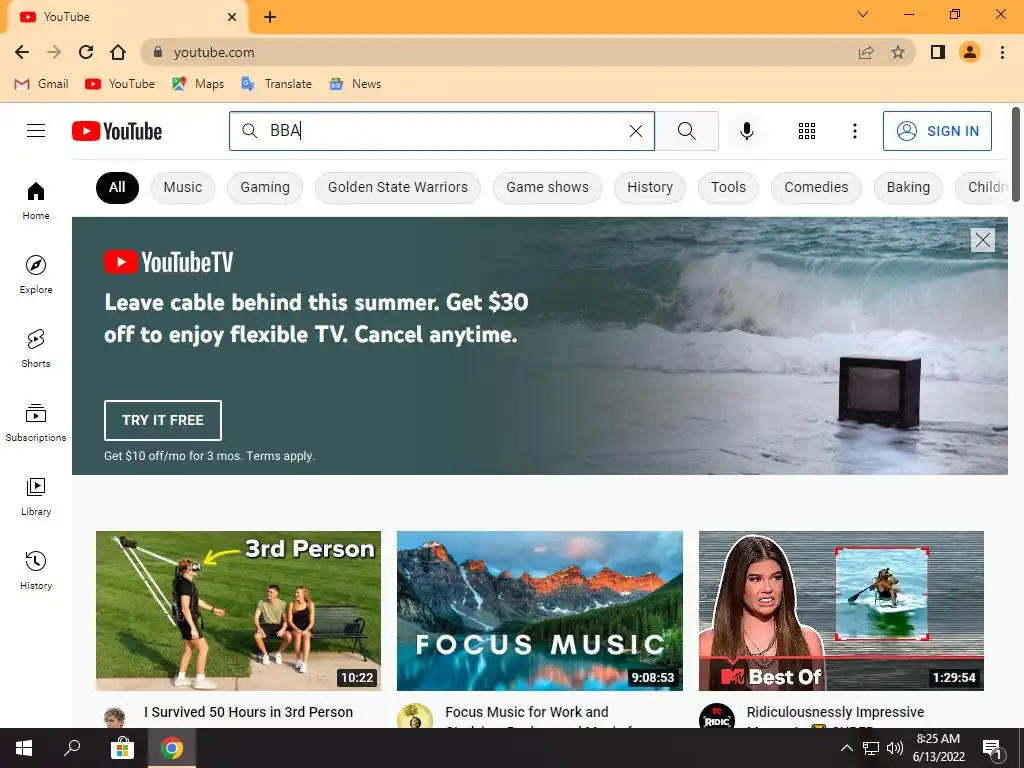
Task: Reload the page
Action: [x=86, y=52]
